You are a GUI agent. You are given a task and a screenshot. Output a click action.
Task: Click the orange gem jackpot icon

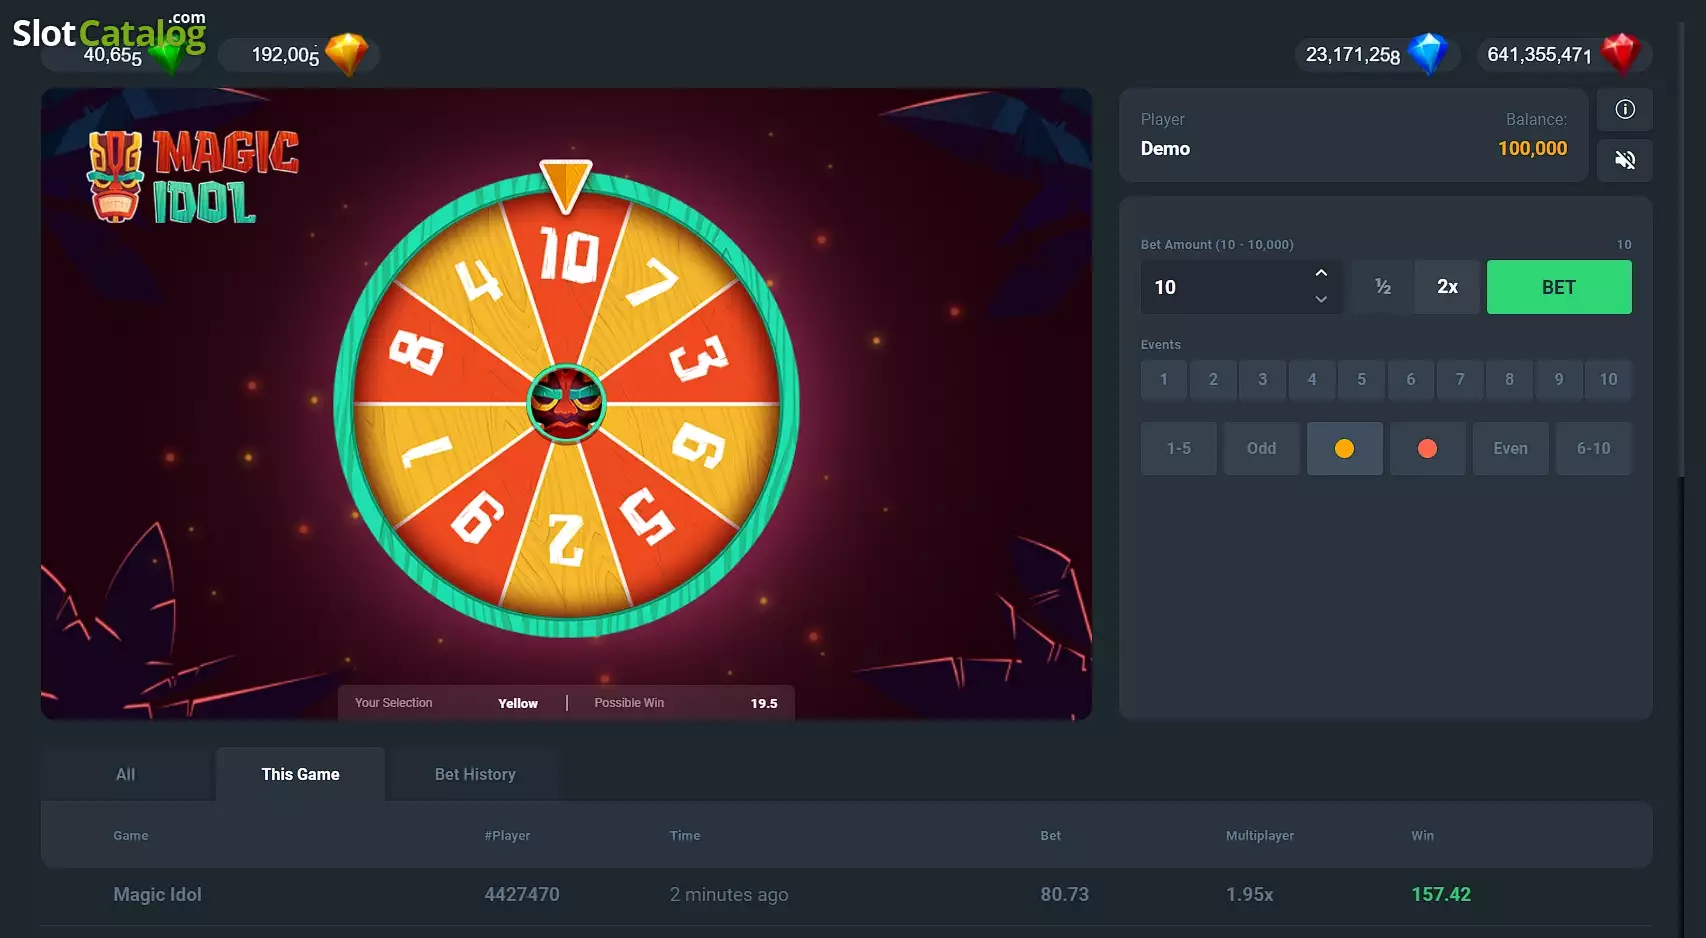(x=347, y=54)
